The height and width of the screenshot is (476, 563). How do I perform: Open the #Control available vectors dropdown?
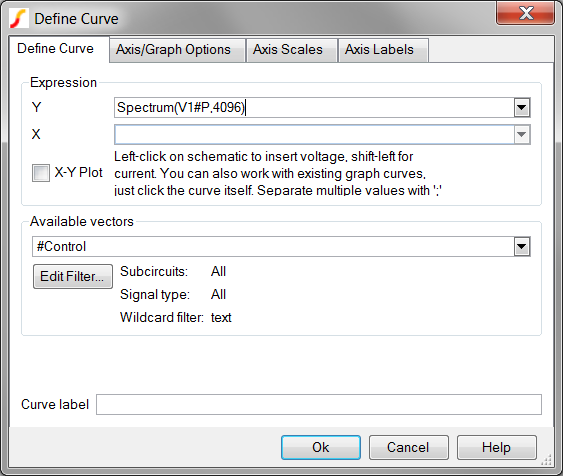[x=522, y=247]
